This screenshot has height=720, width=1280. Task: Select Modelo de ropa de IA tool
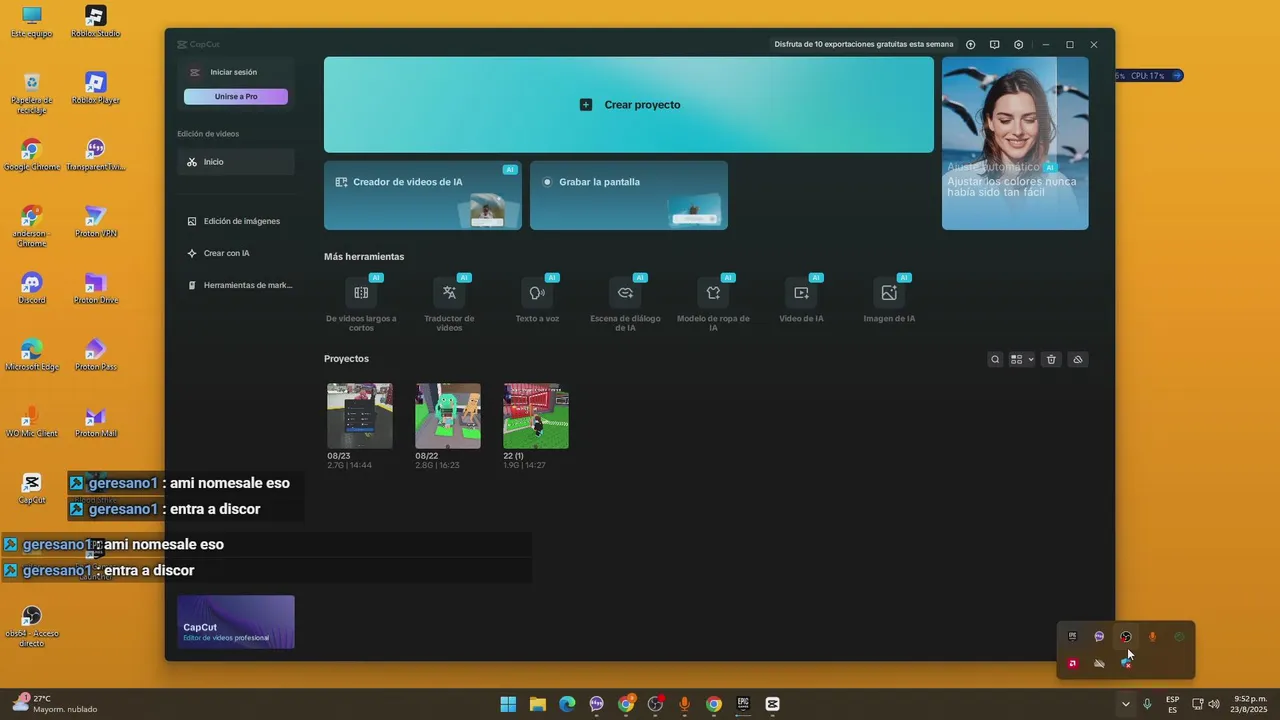(713, 304)
